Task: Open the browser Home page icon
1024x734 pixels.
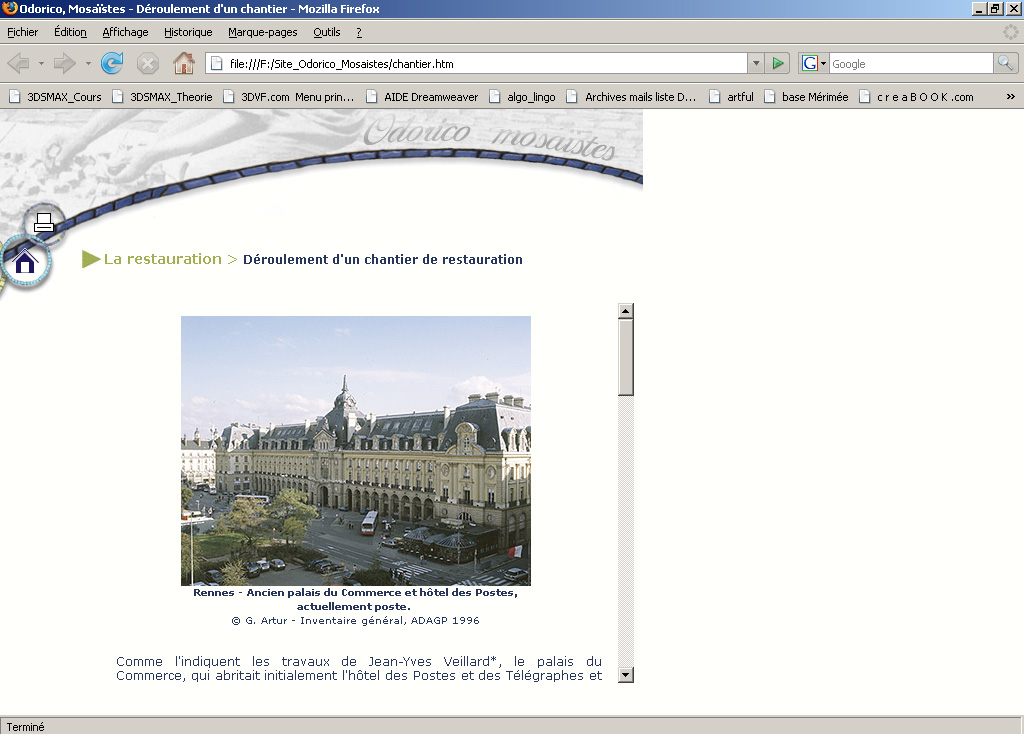Action: tap(184, 63)
